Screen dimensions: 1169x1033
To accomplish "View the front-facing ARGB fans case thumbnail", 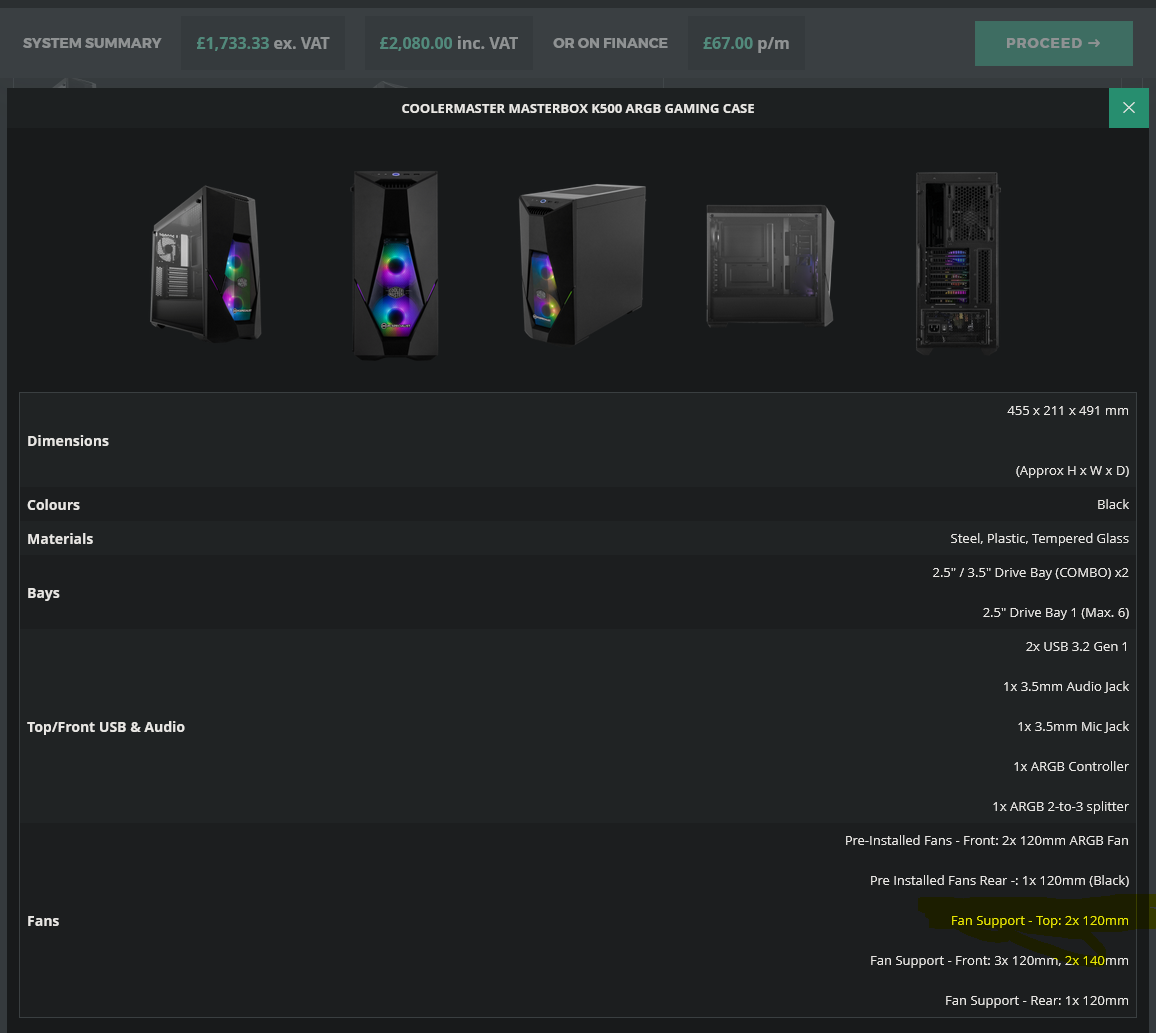I will tap(395, 265).
